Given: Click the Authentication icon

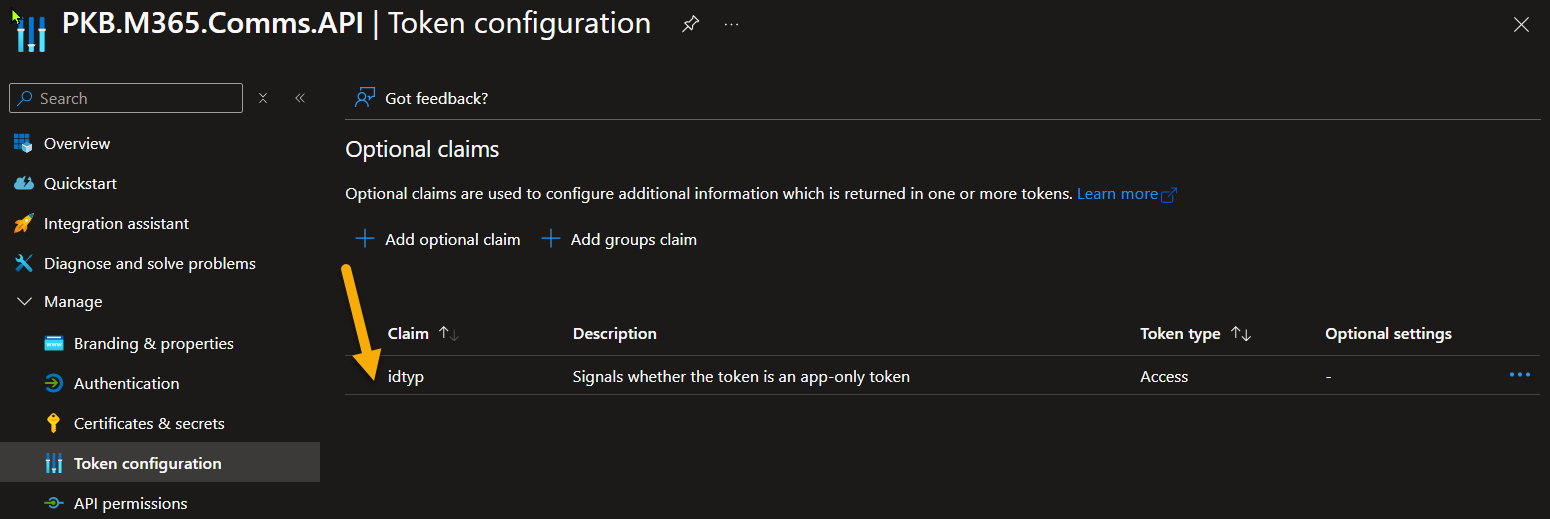Looking at the screenshot, I should pos(54,383).
